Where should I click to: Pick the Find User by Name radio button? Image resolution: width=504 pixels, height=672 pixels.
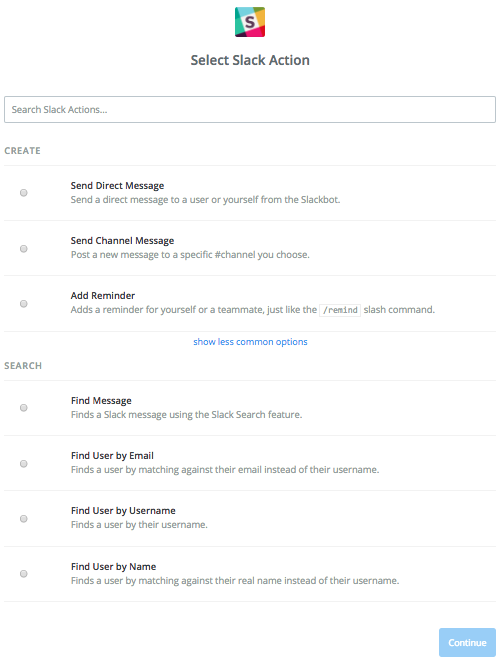click(x=24, y=573)
